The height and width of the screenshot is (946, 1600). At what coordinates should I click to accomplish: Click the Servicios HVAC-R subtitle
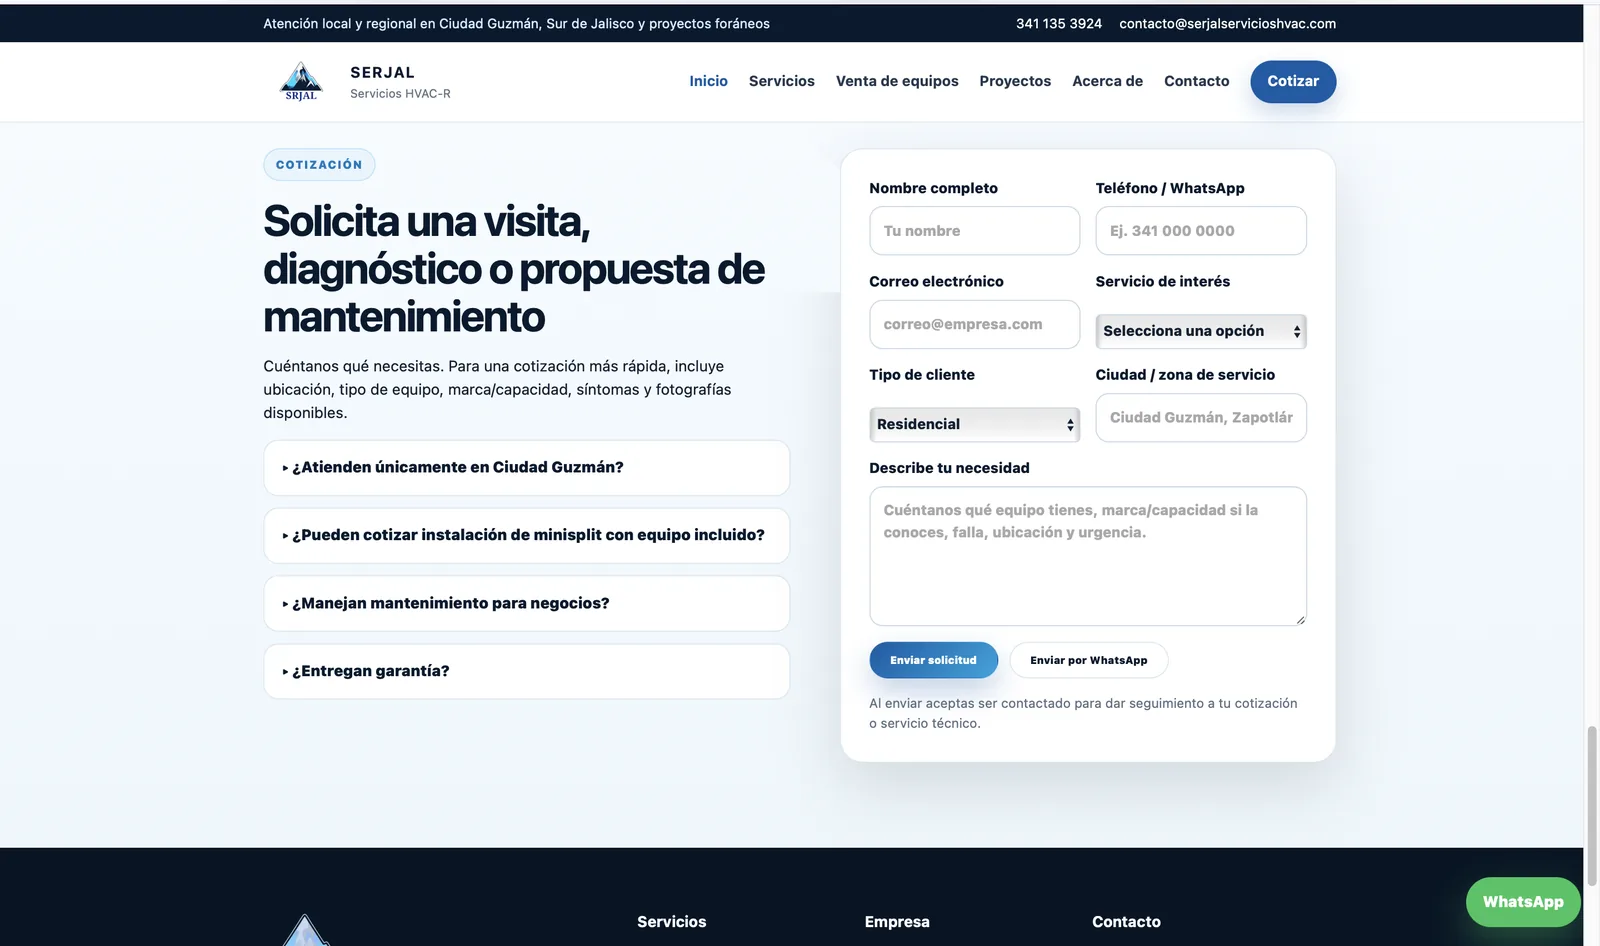pos(400,94)
